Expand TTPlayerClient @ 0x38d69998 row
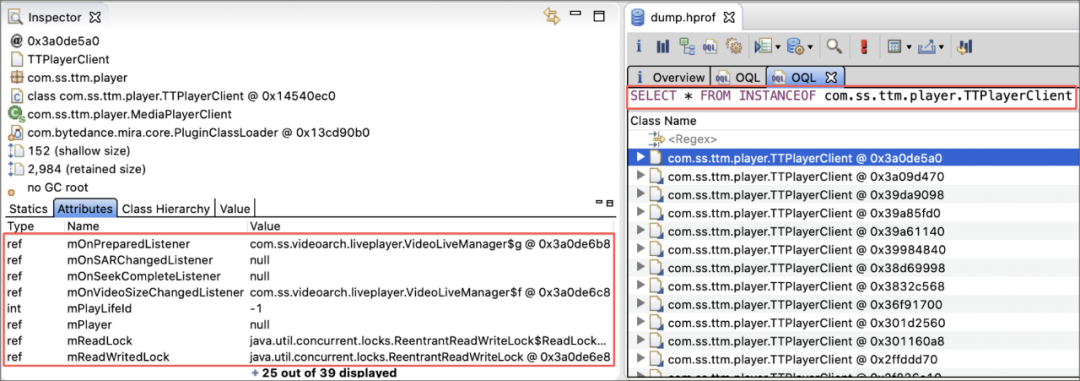The width and height of the screenshot is (1080, 381). [641, 267]
